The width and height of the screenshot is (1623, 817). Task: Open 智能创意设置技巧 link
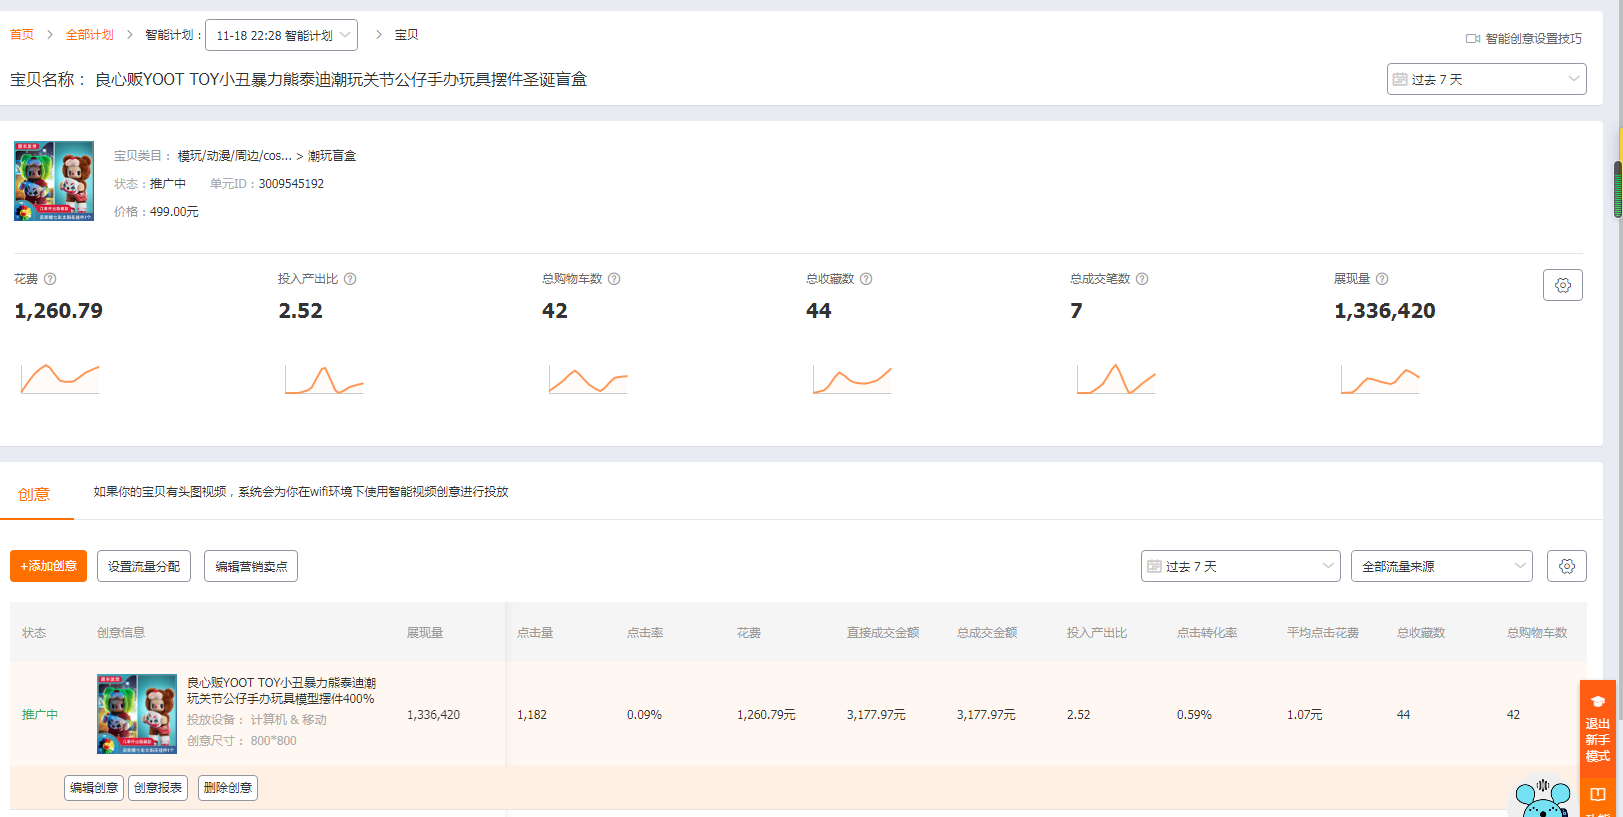1533,39
